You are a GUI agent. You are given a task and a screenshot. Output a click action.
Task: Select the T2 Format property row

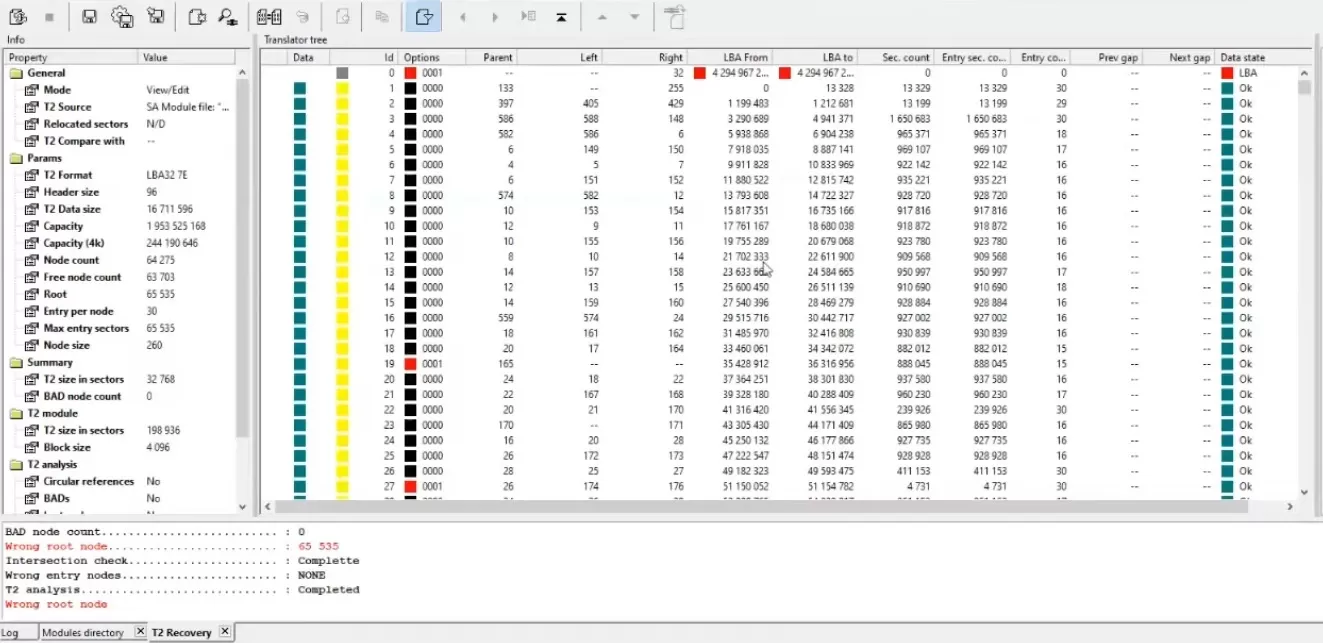click(121, 175)
